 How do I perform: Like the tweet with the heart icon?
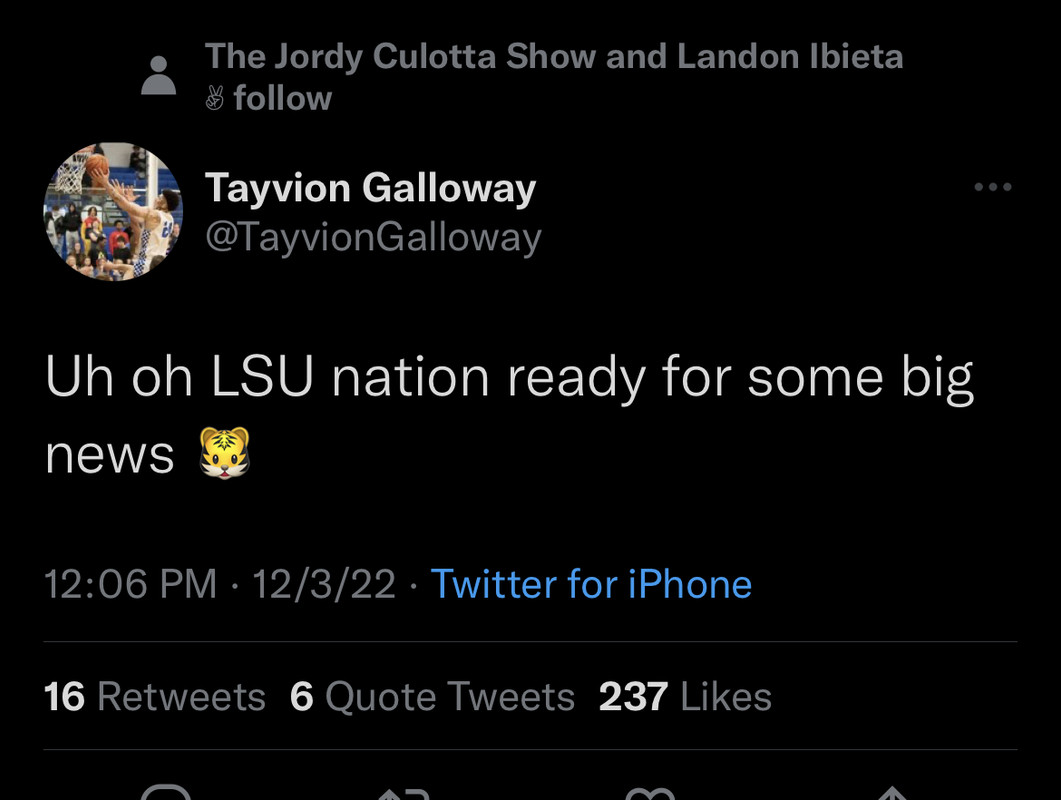tap(650, 793)
